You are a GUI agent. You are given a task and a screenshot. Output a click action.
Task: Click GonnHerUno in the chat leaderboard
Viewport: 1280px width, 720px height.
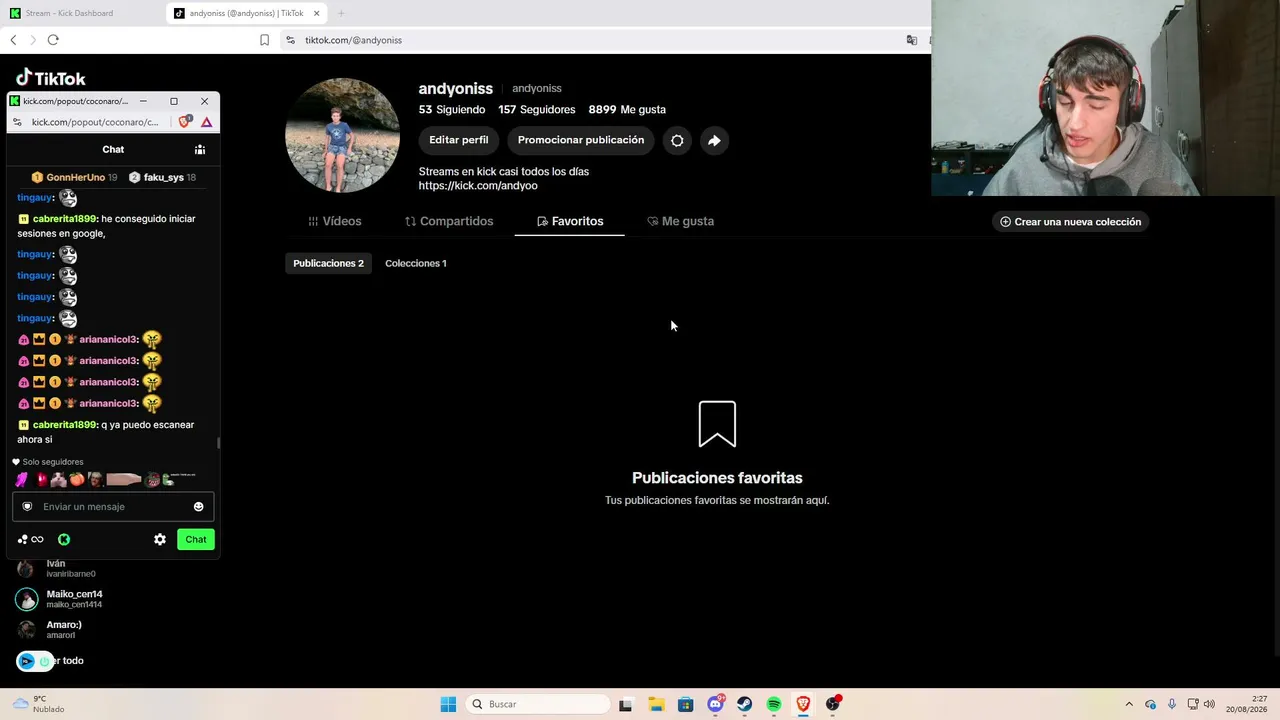(x=76, y=178)
